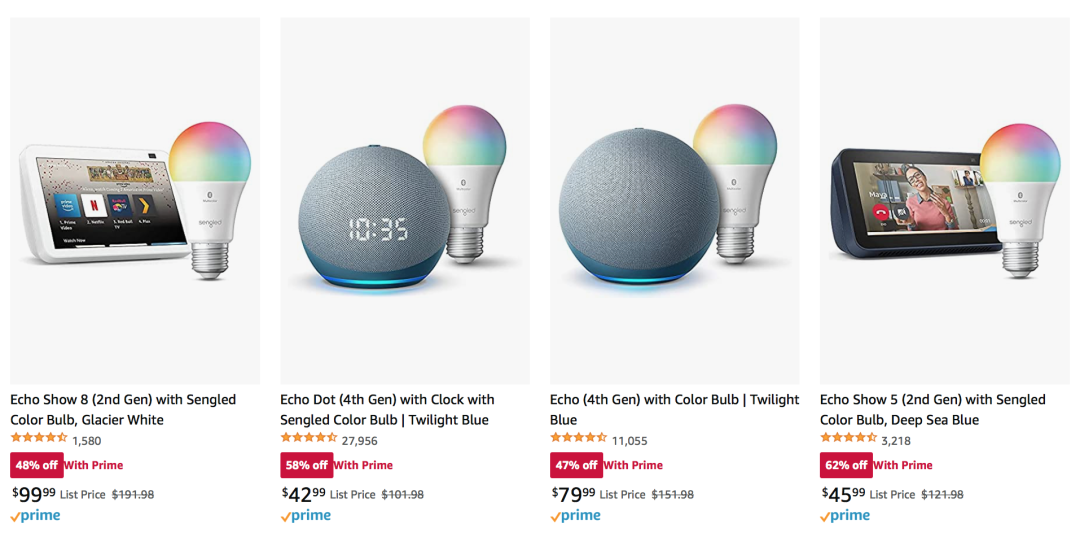Viewport: 1080px width, 542px height.
Task: Click the 62% off deal badge
Action: point(846,466)
